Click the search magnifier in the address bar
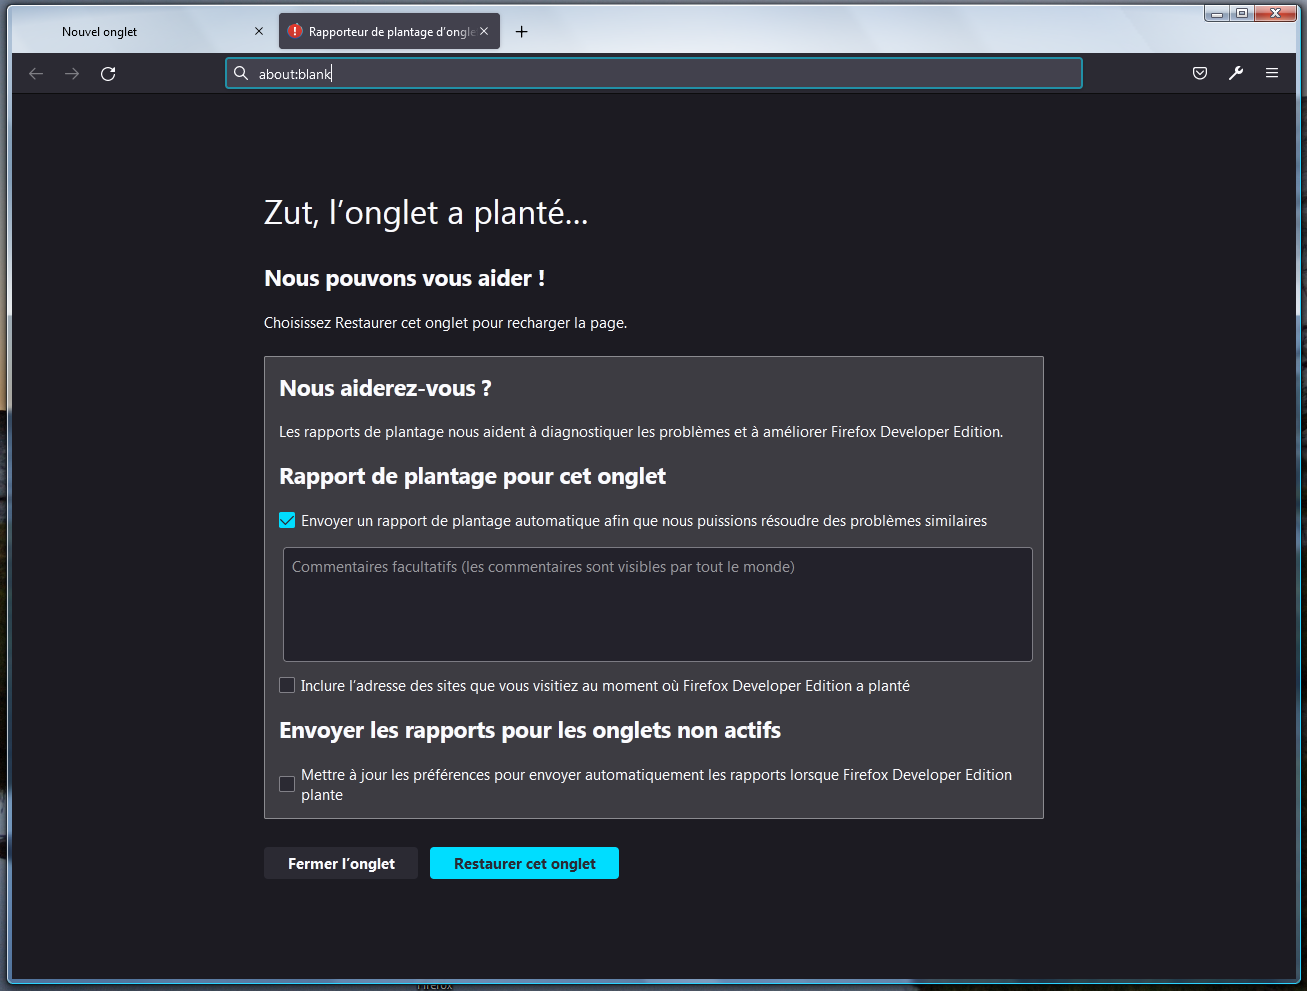The width and height of the screenshot is (1307, 991). [241, 73]
